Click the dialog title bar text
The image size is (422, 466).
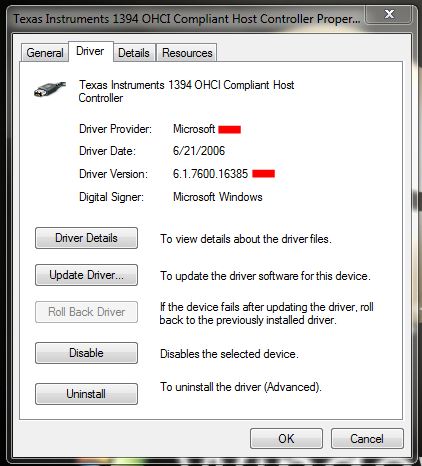187,19
